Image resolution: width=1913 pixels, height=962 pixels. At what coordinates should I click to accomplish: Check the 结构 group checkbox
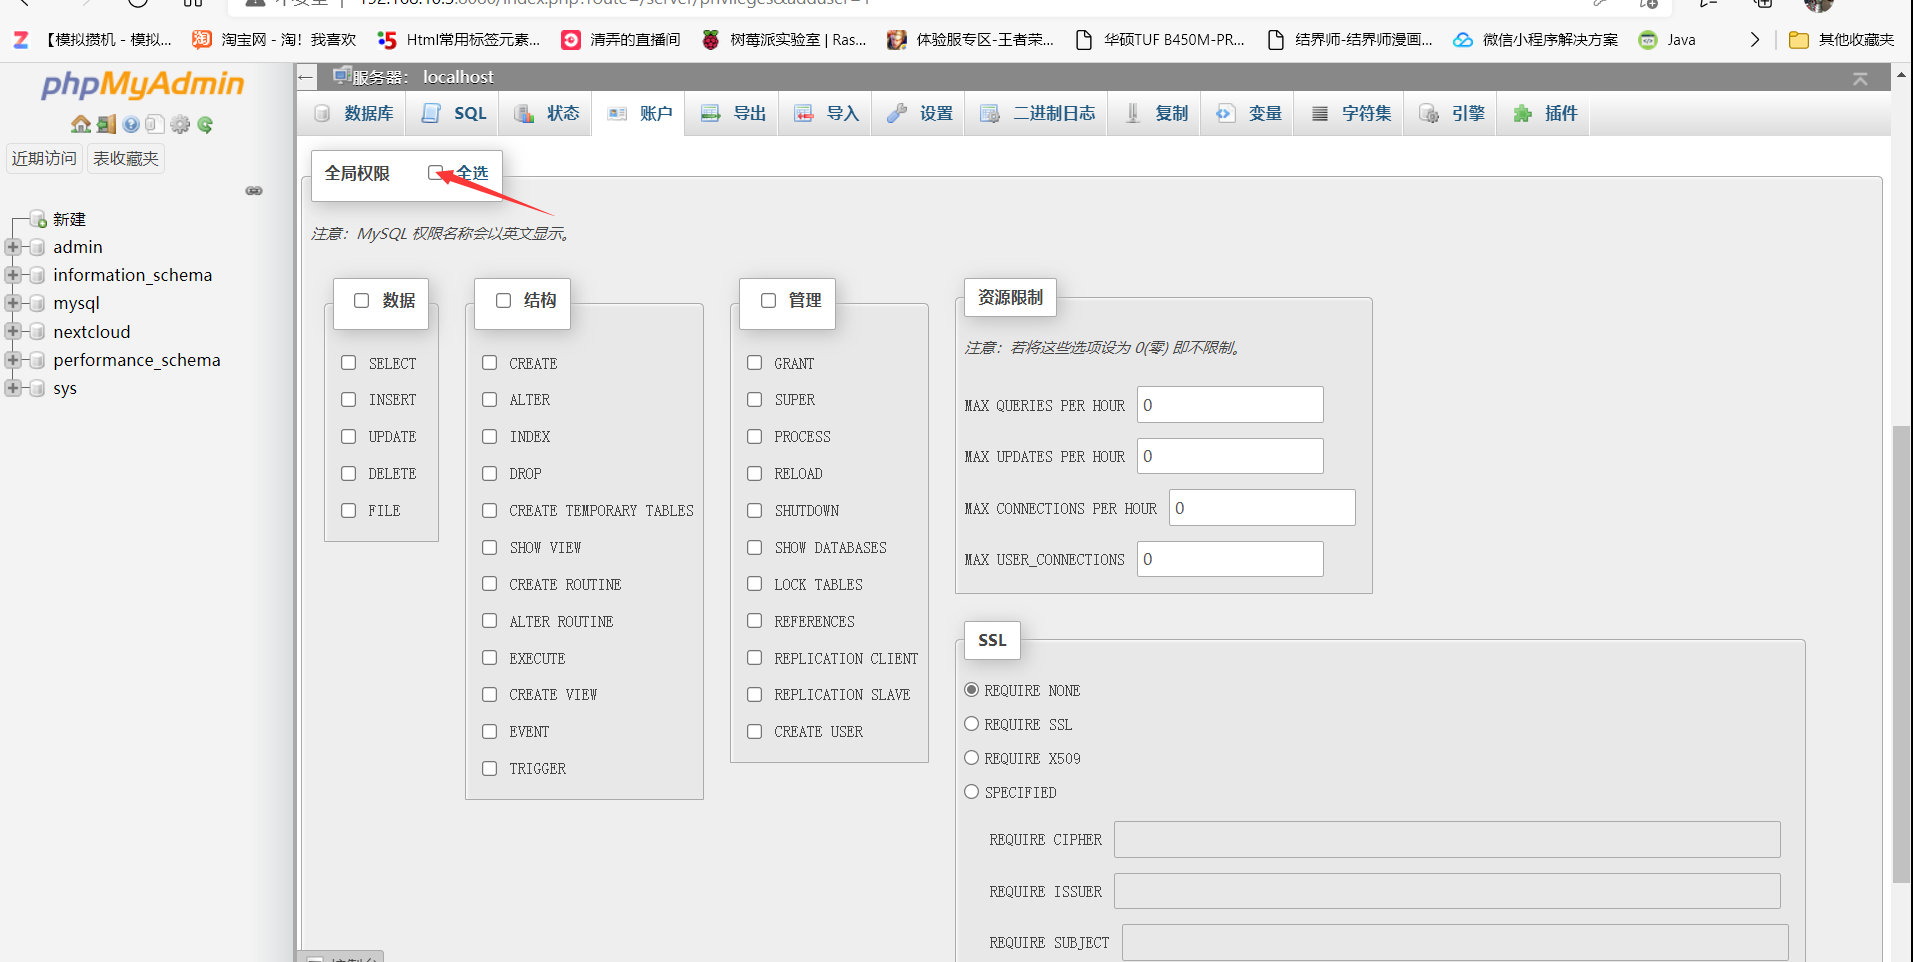pyautogui.click(x=504, y=301)
